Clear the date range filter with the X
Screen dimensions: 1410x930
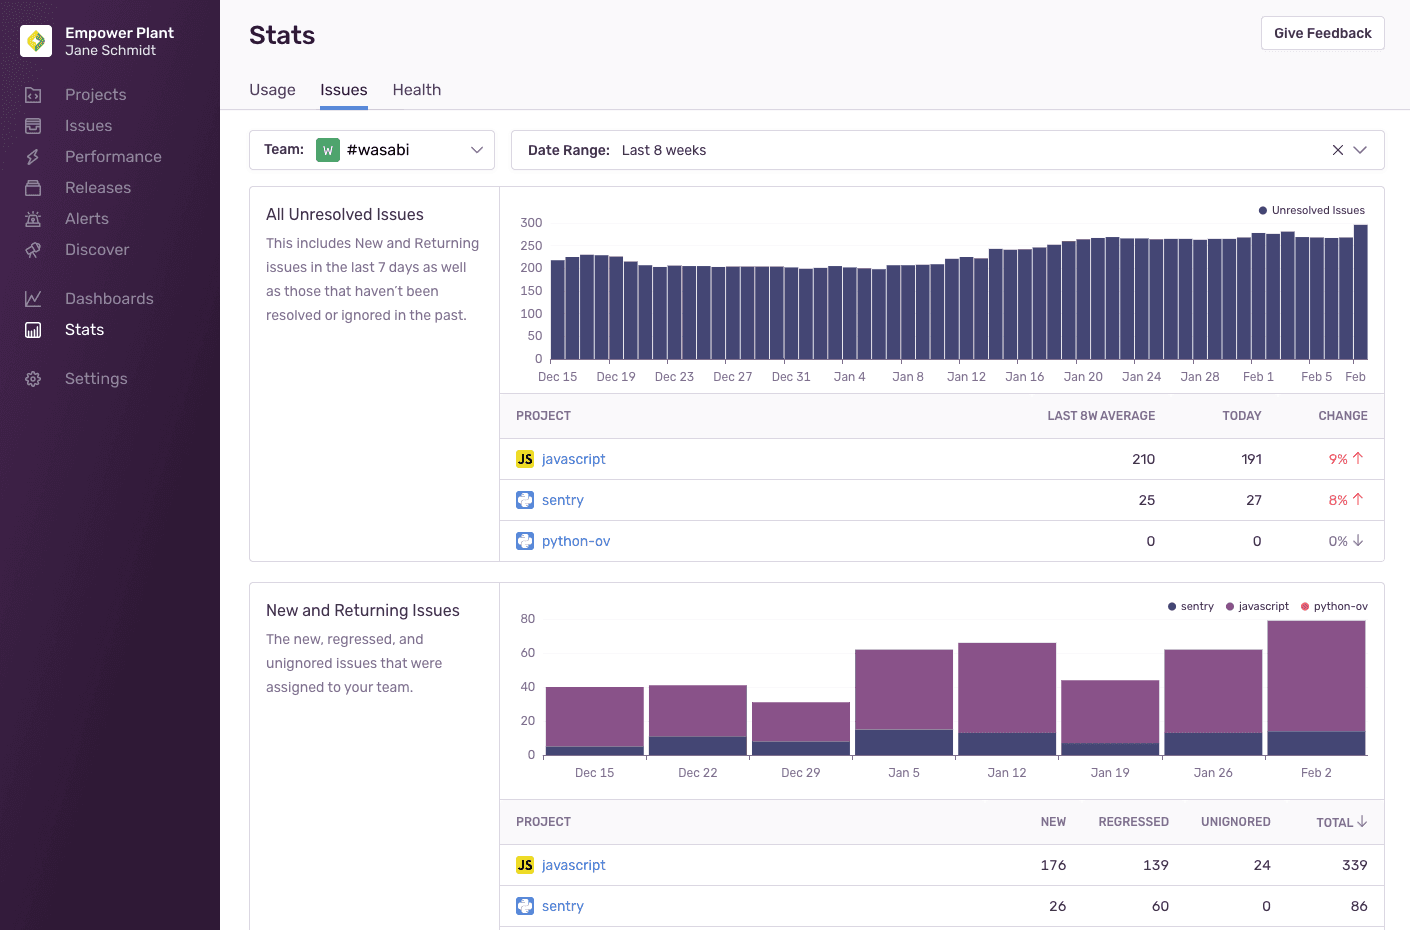coord(1337,149)
